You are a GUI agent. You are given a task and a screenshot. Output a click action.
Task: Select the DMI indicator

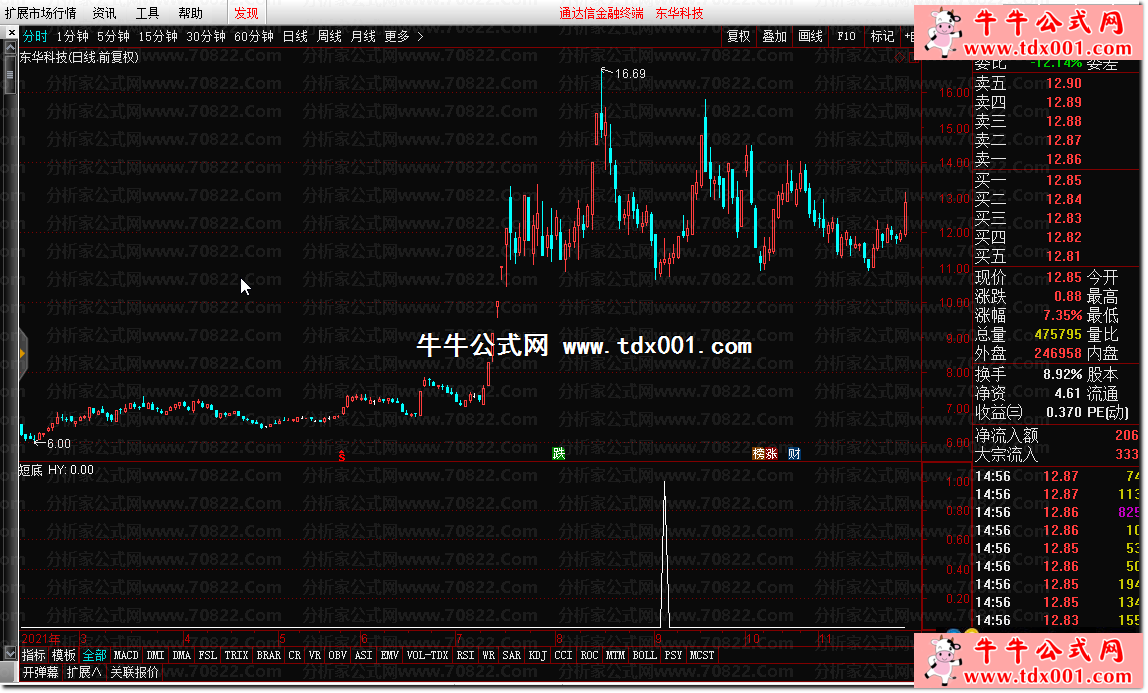click(x=155, y=655)
